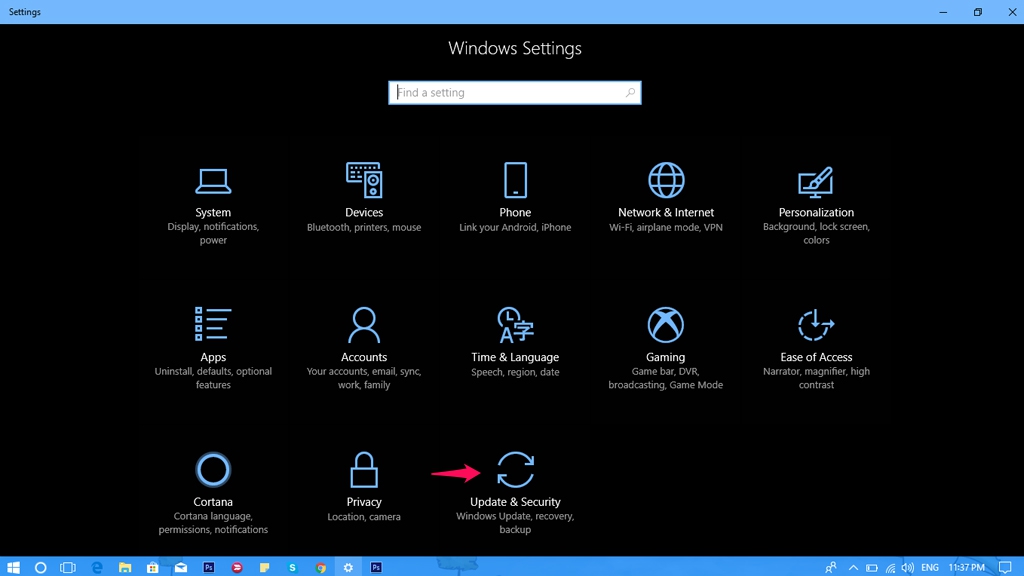This screenshot has width=1024, height=576.
Task: Open File Explorer from the taskbar
Action: [125, 567]
